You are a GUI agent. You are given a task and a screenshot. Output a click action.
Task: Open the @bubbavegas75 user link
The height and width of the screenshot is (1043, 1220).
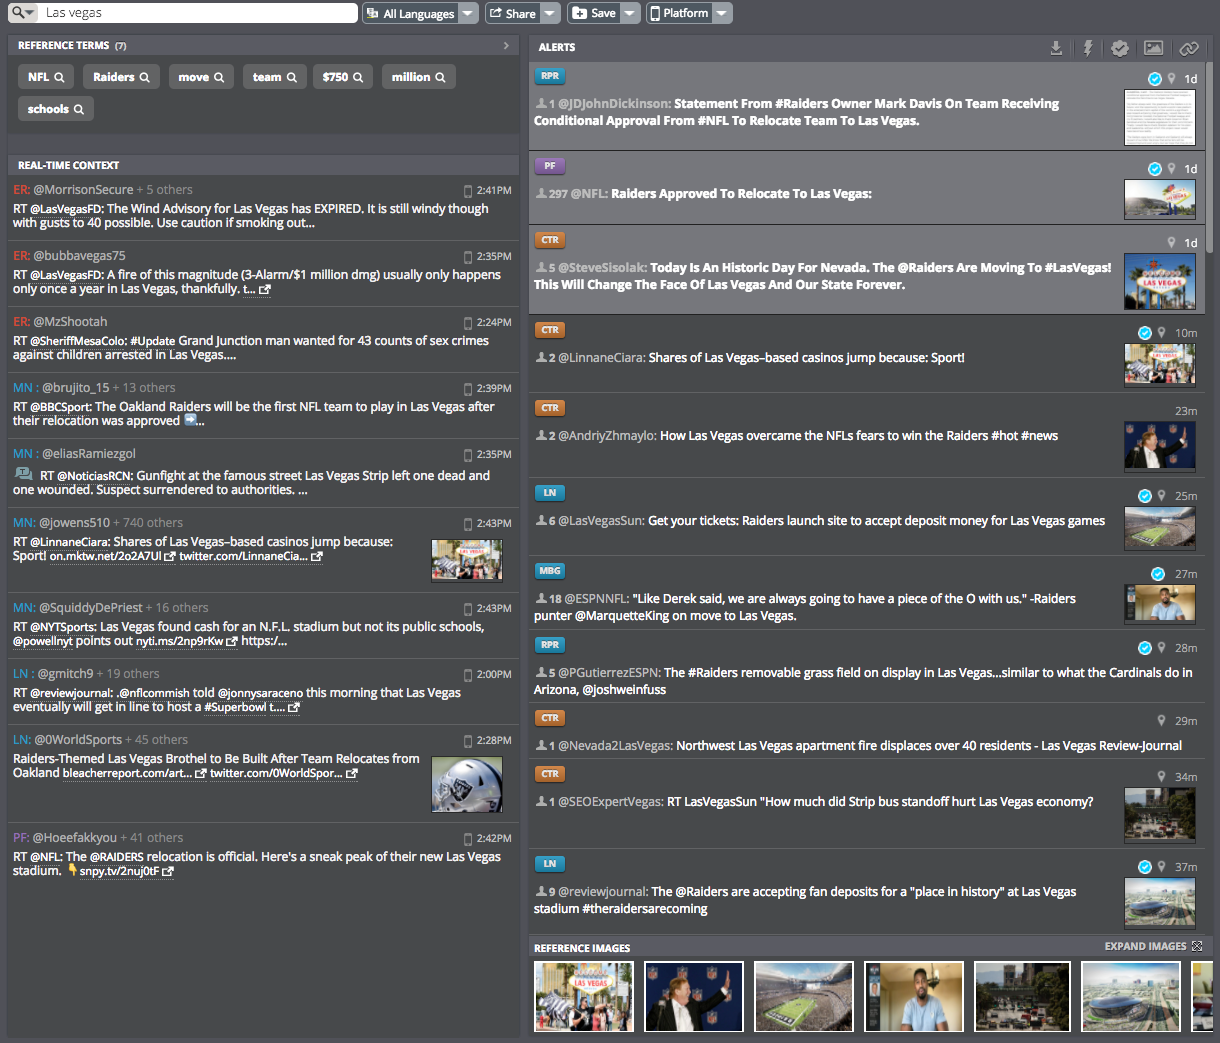point(79,256)
